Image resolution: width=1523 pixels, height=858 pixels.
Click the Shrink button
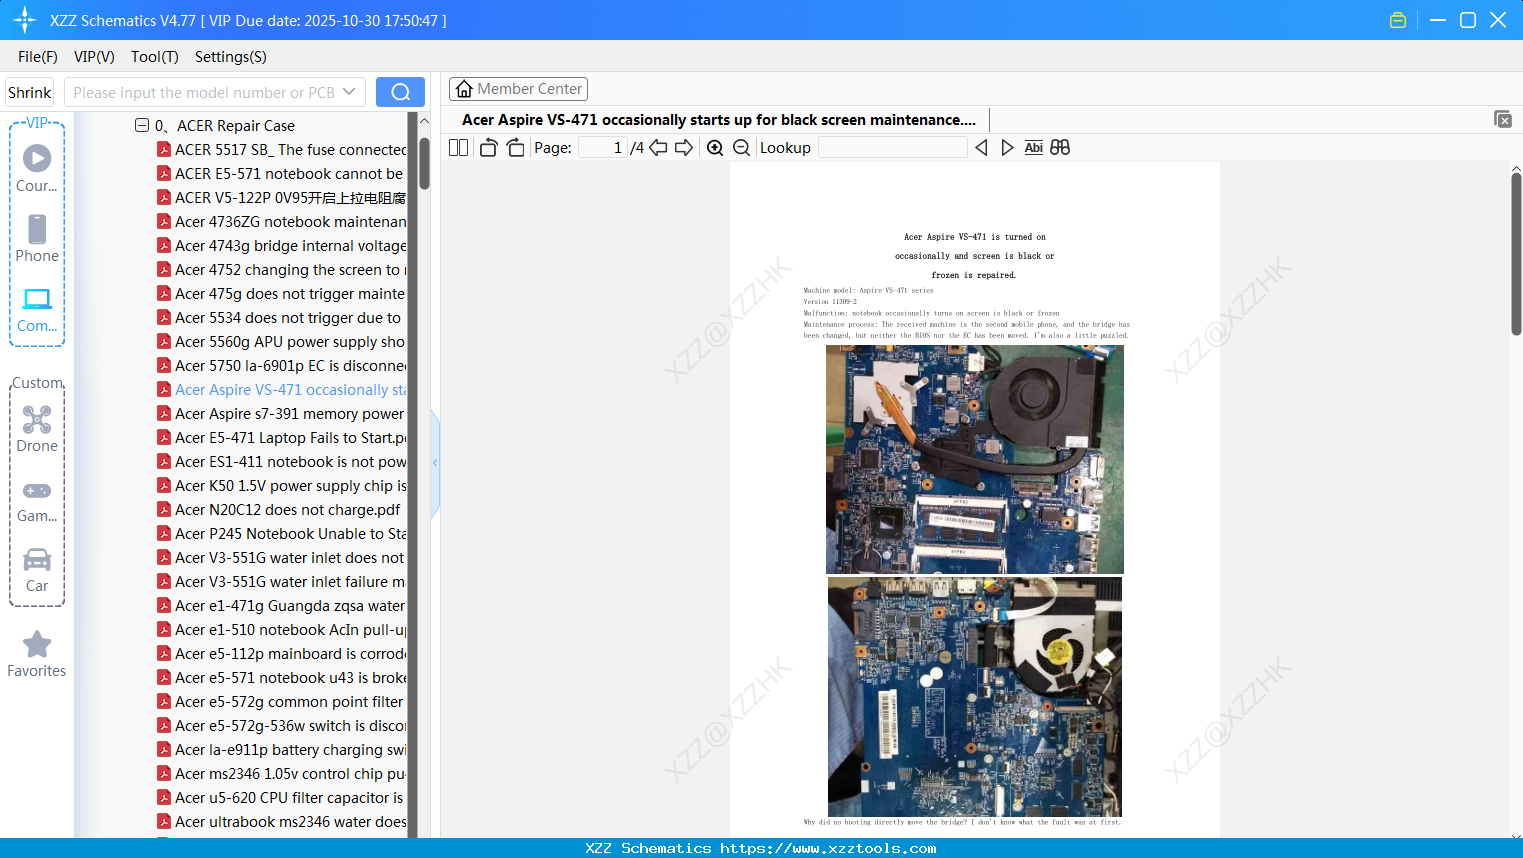tap(30, 92)
